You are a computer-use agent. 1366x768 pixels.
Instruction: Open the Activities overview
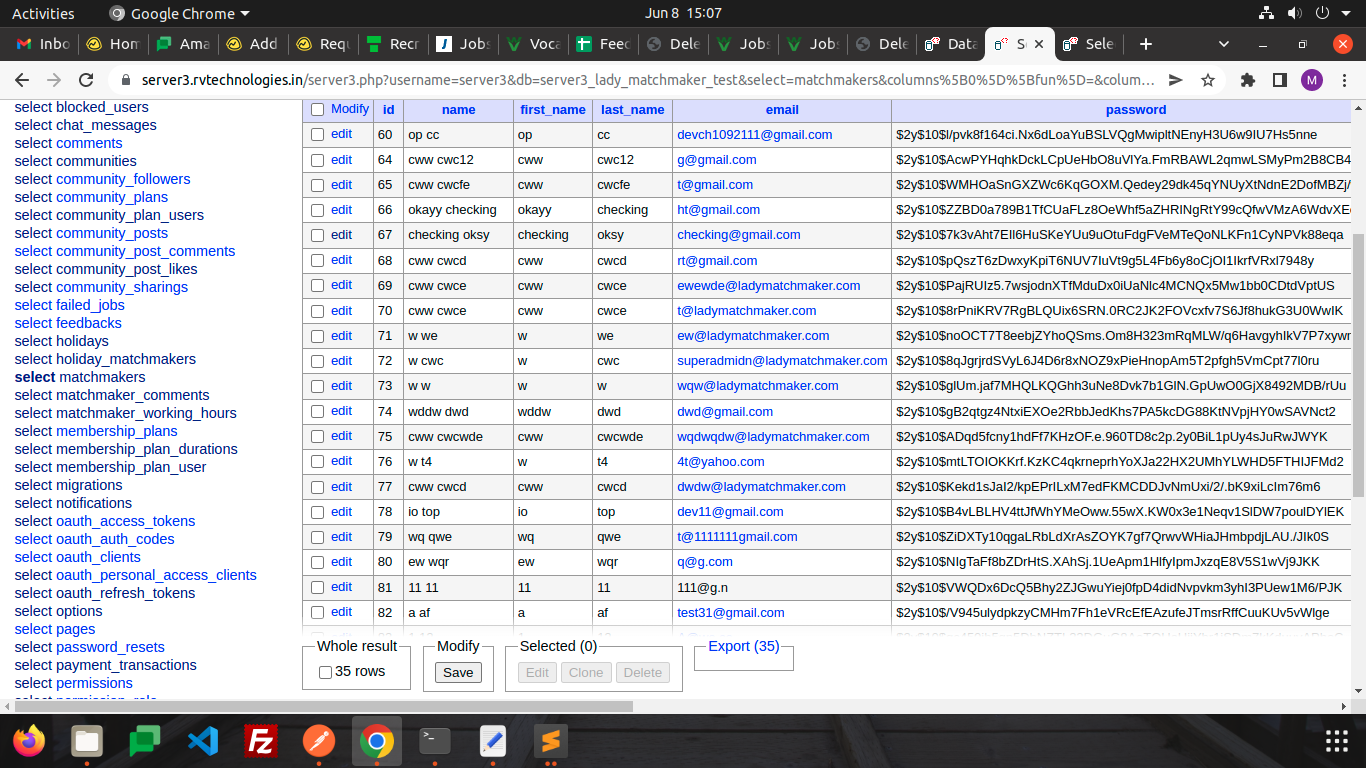[43, 14]
